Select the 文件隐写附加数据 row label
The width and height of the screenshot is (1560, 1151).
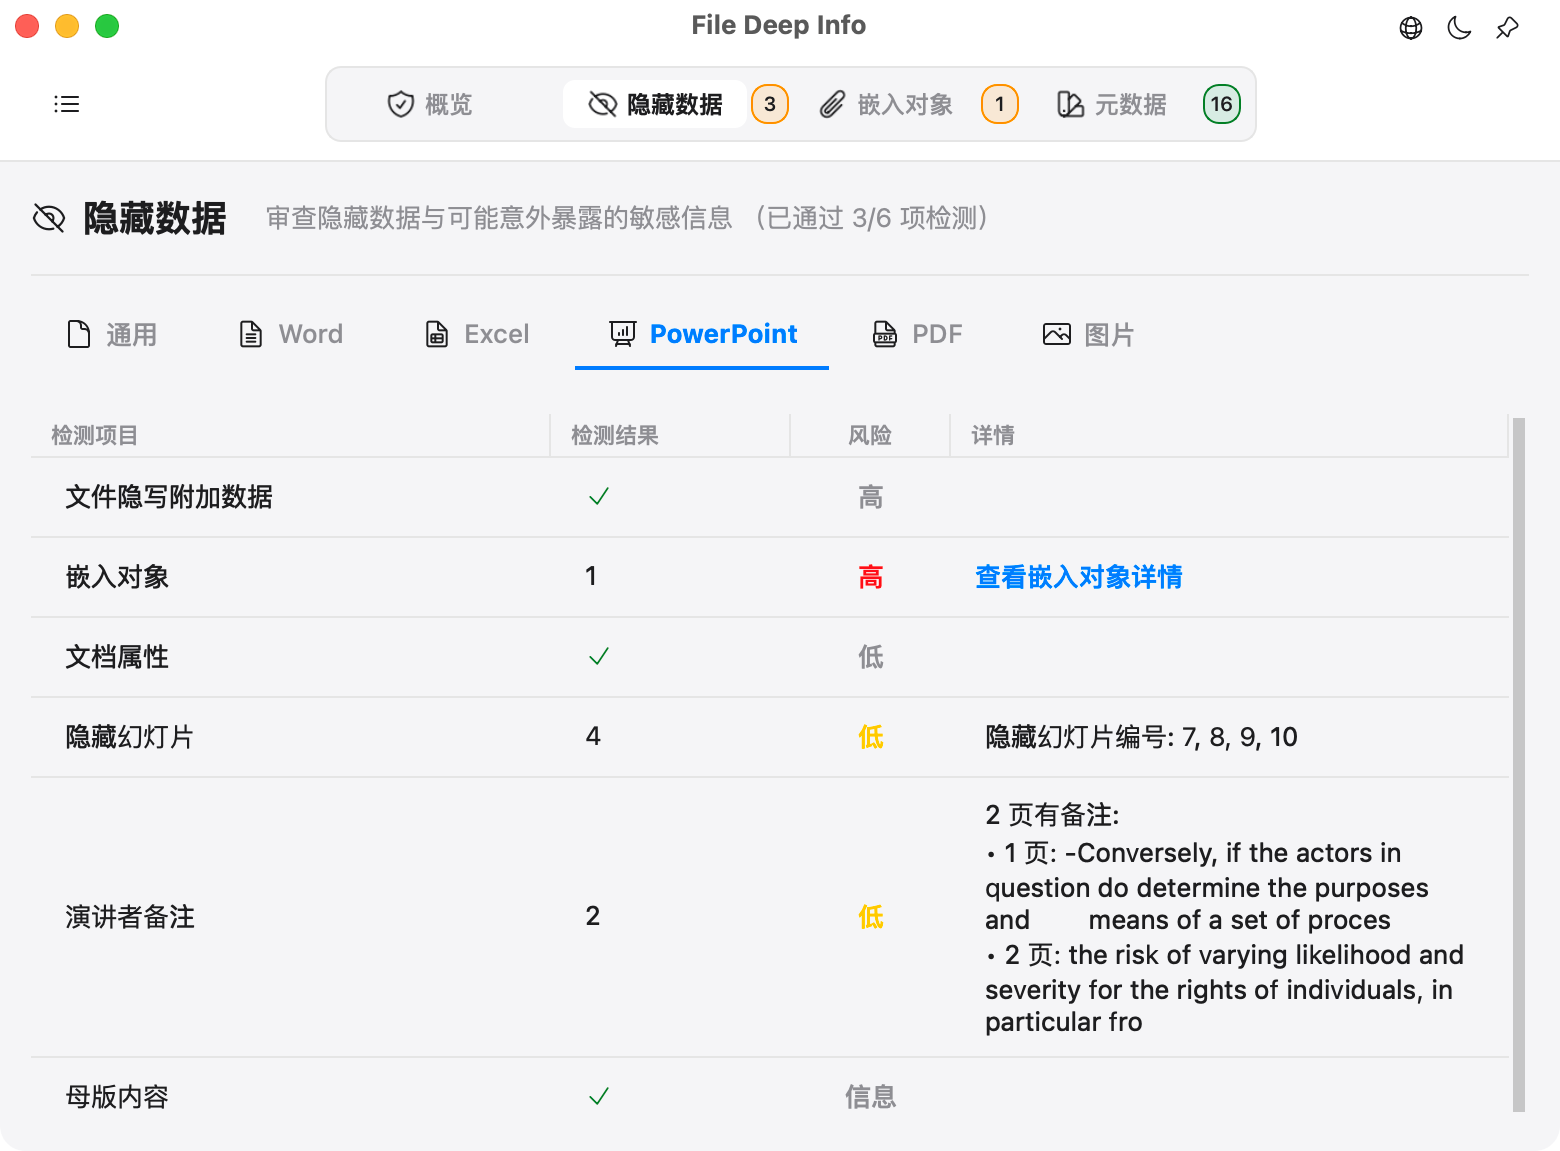pyautogui.click(x=169, y=497)
